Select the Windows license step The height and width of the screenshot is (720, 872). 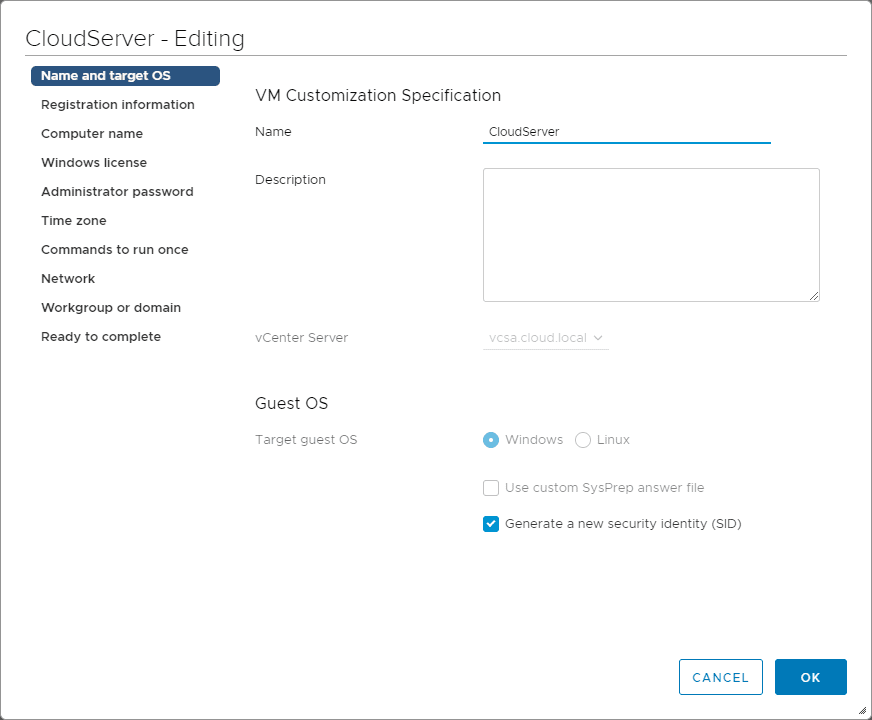pos(94,163)
